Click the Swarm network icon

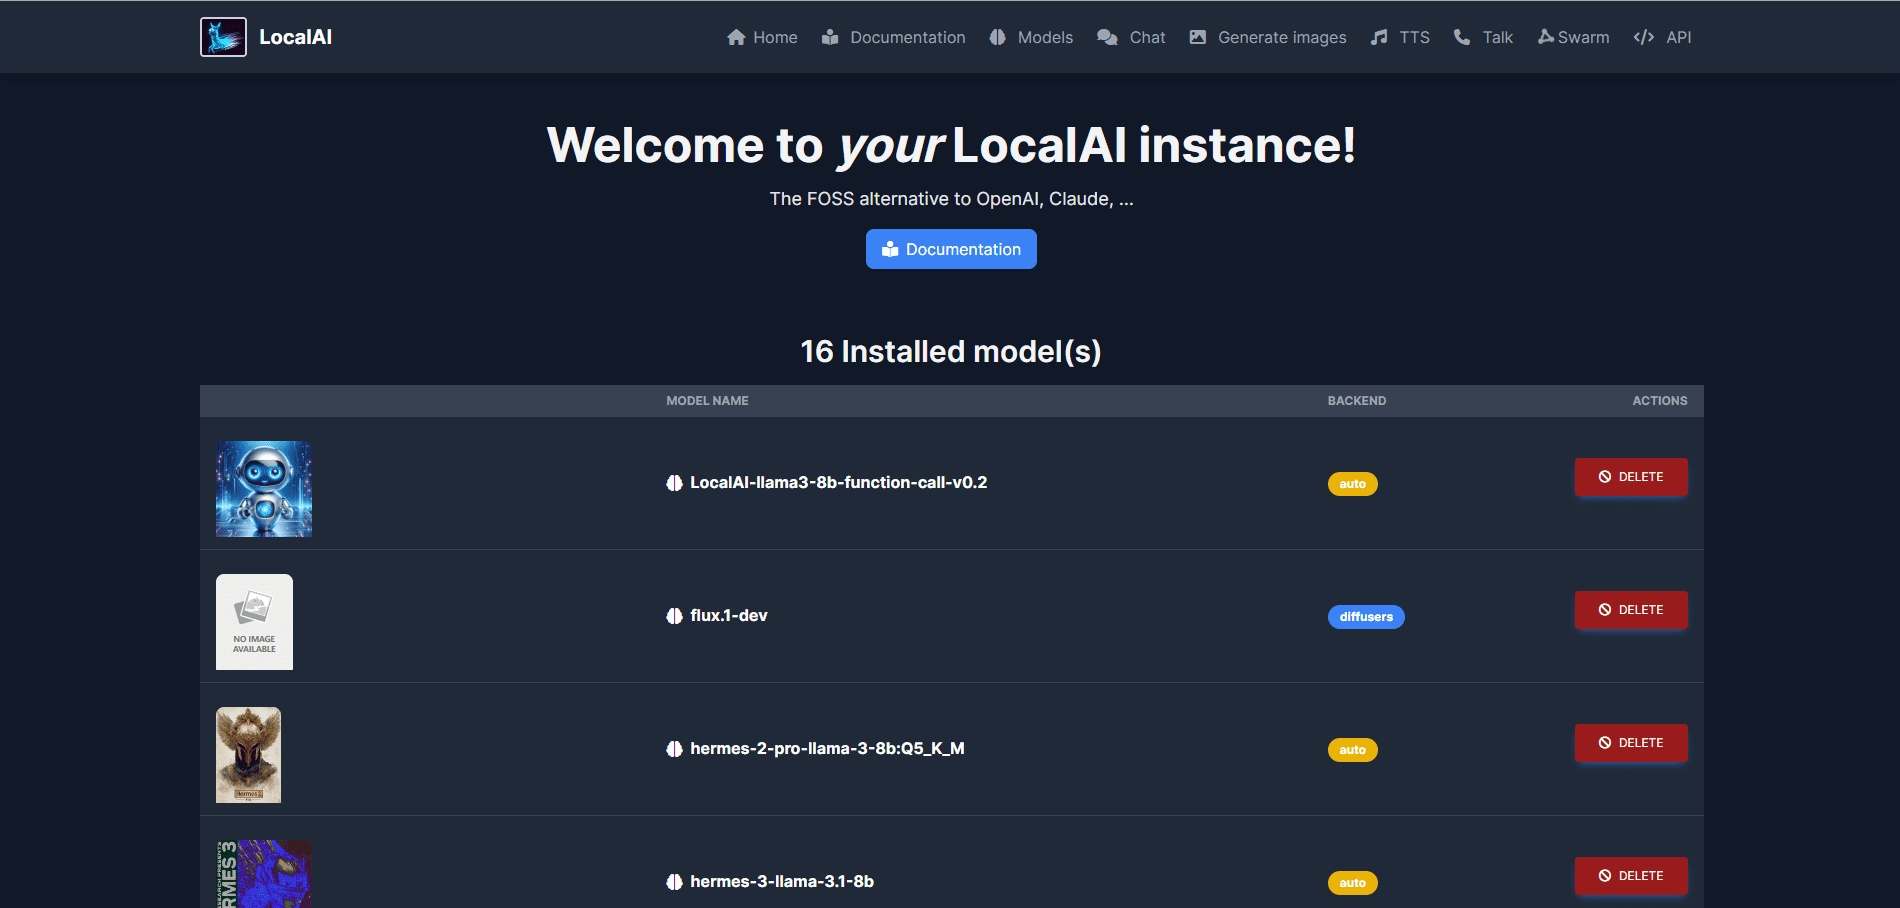click(1545, 37)
